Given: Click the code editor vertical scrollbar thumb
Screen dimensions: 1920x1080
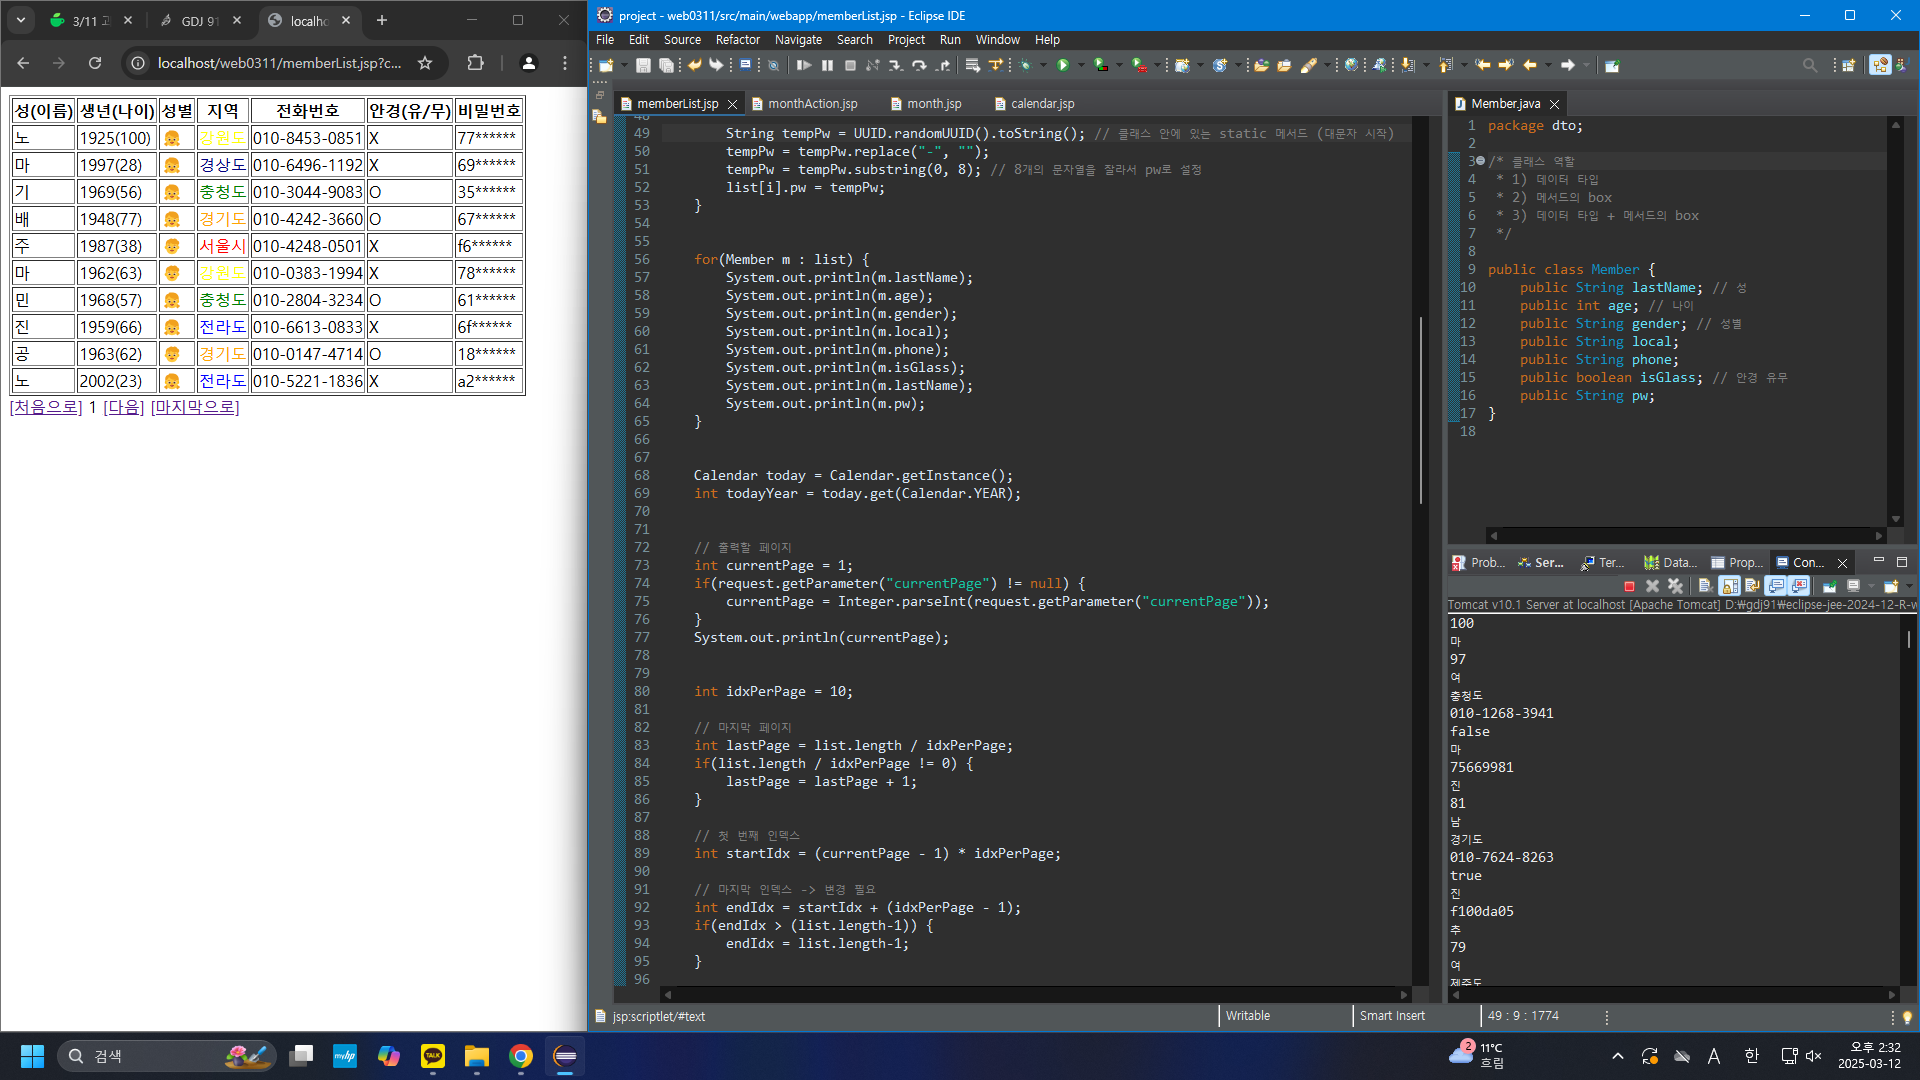Looking at the screenshot, I should [1420, 410].
